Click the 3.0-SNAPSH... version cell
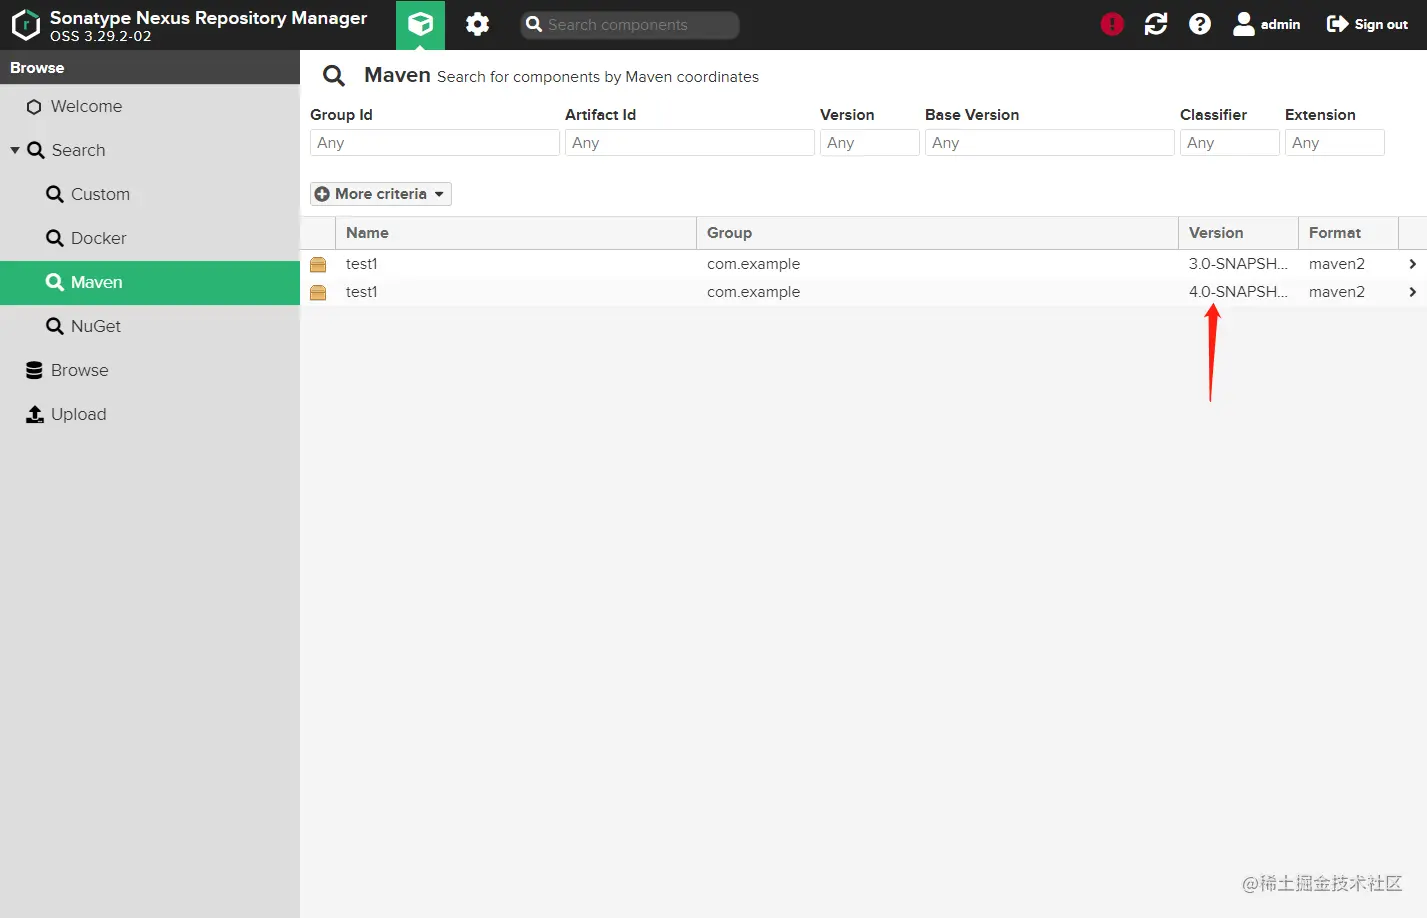The height and width of the screenshot is (918, 1427). (x=1238, y=264)
